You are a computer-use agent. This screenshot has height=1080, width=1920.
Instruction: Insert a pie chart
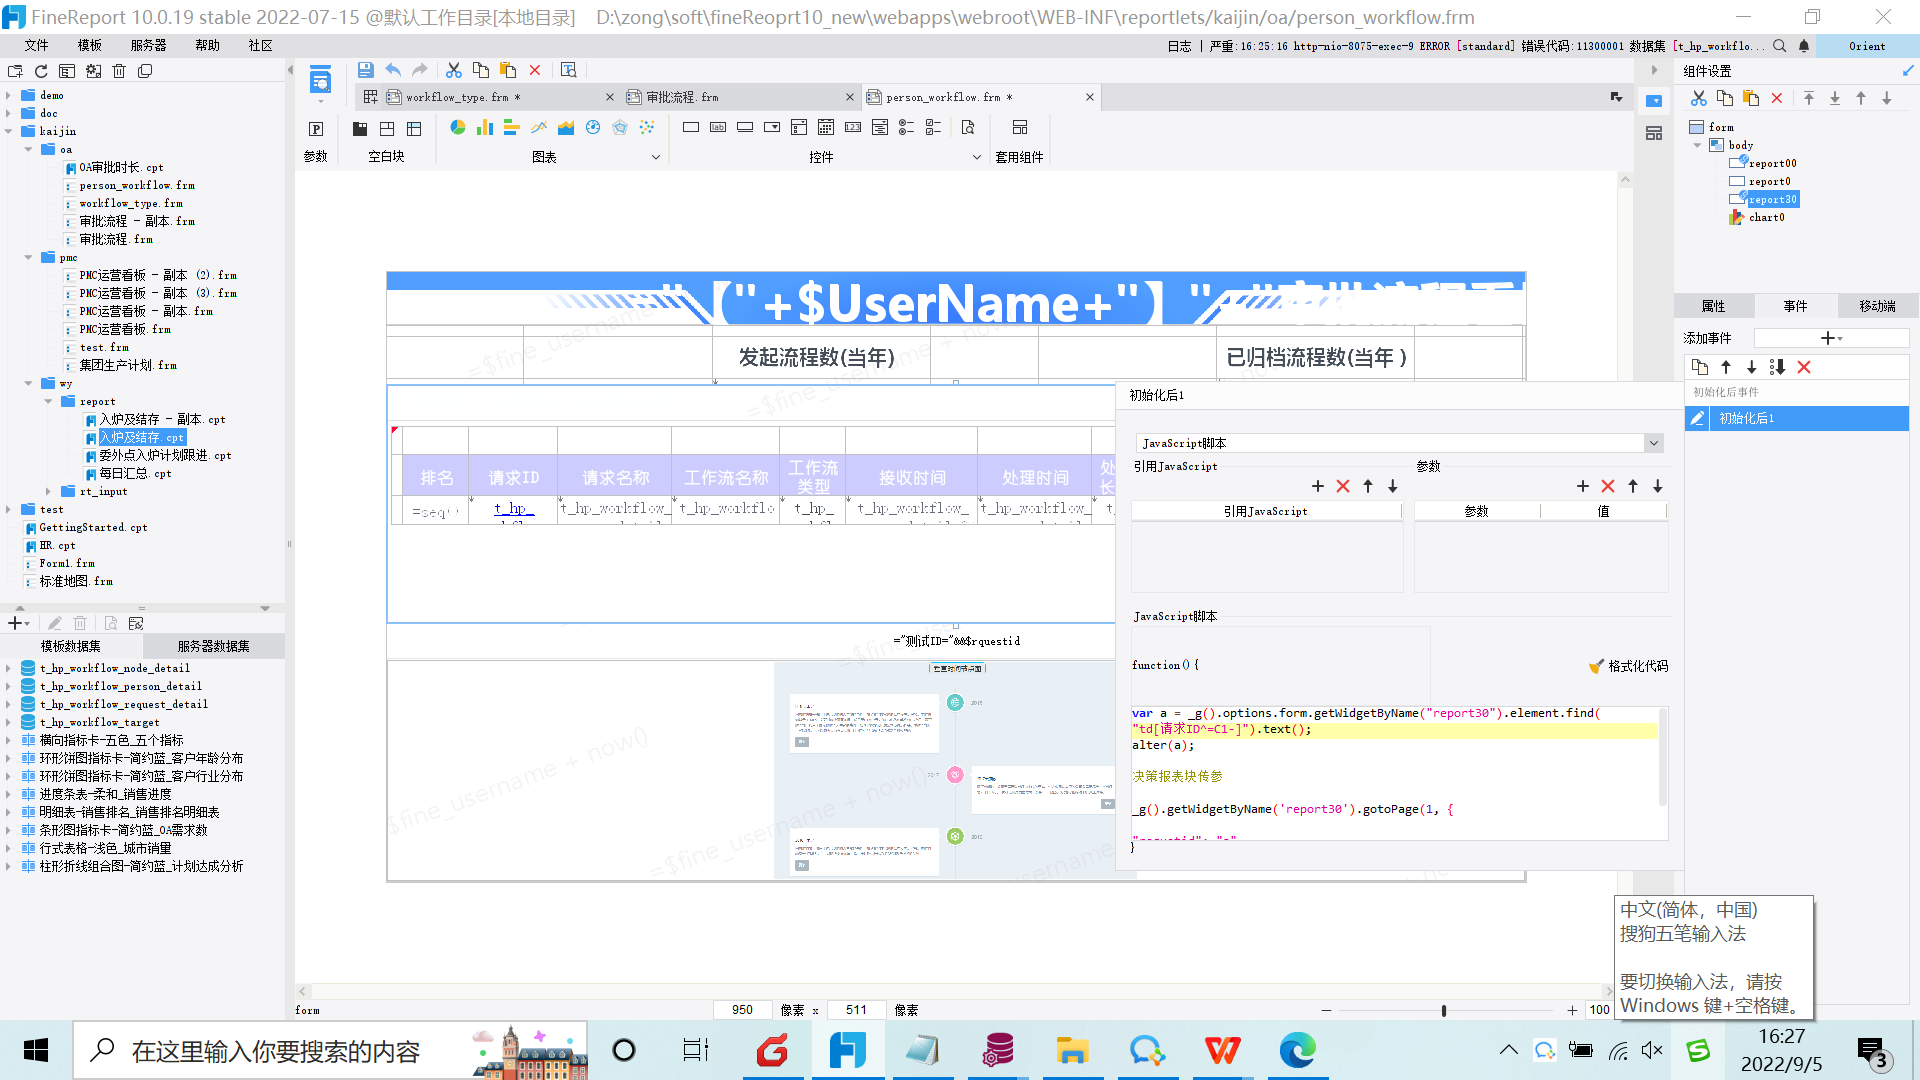point(457,127)
